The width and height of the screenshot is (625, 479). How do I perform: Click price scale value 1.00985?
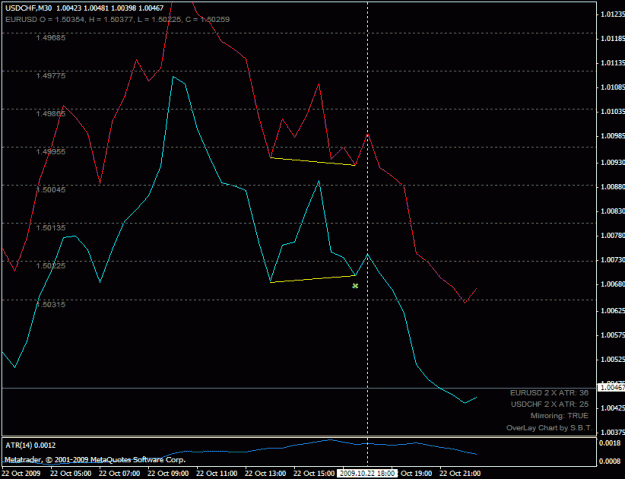612,136
